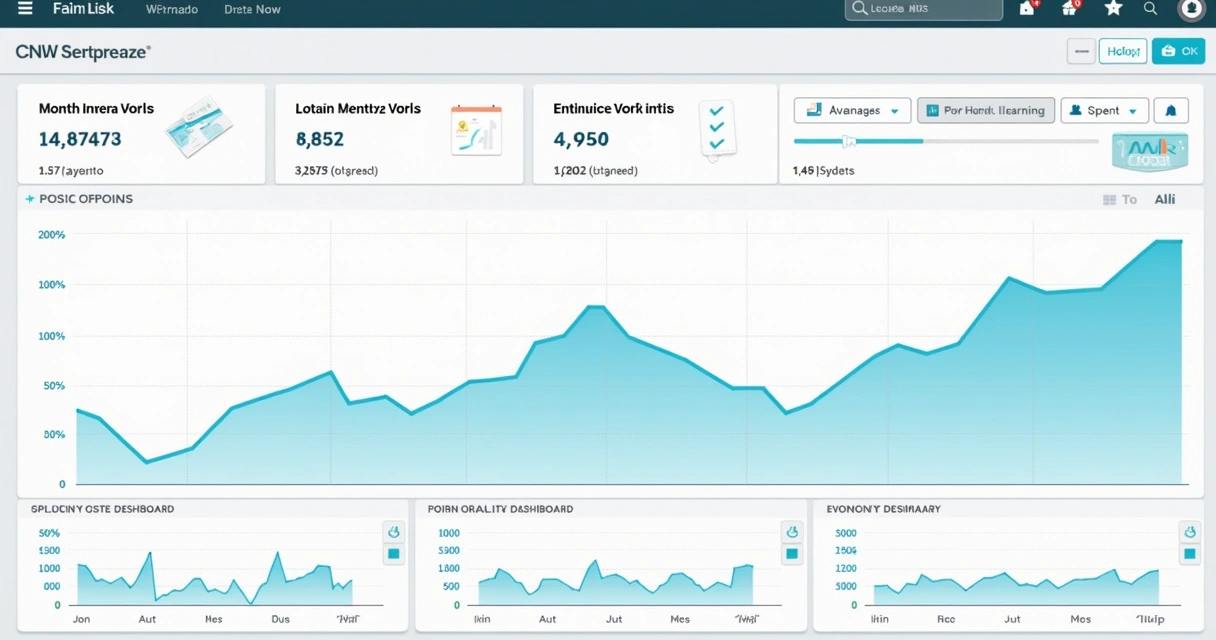Click inside the top search field

923,9
